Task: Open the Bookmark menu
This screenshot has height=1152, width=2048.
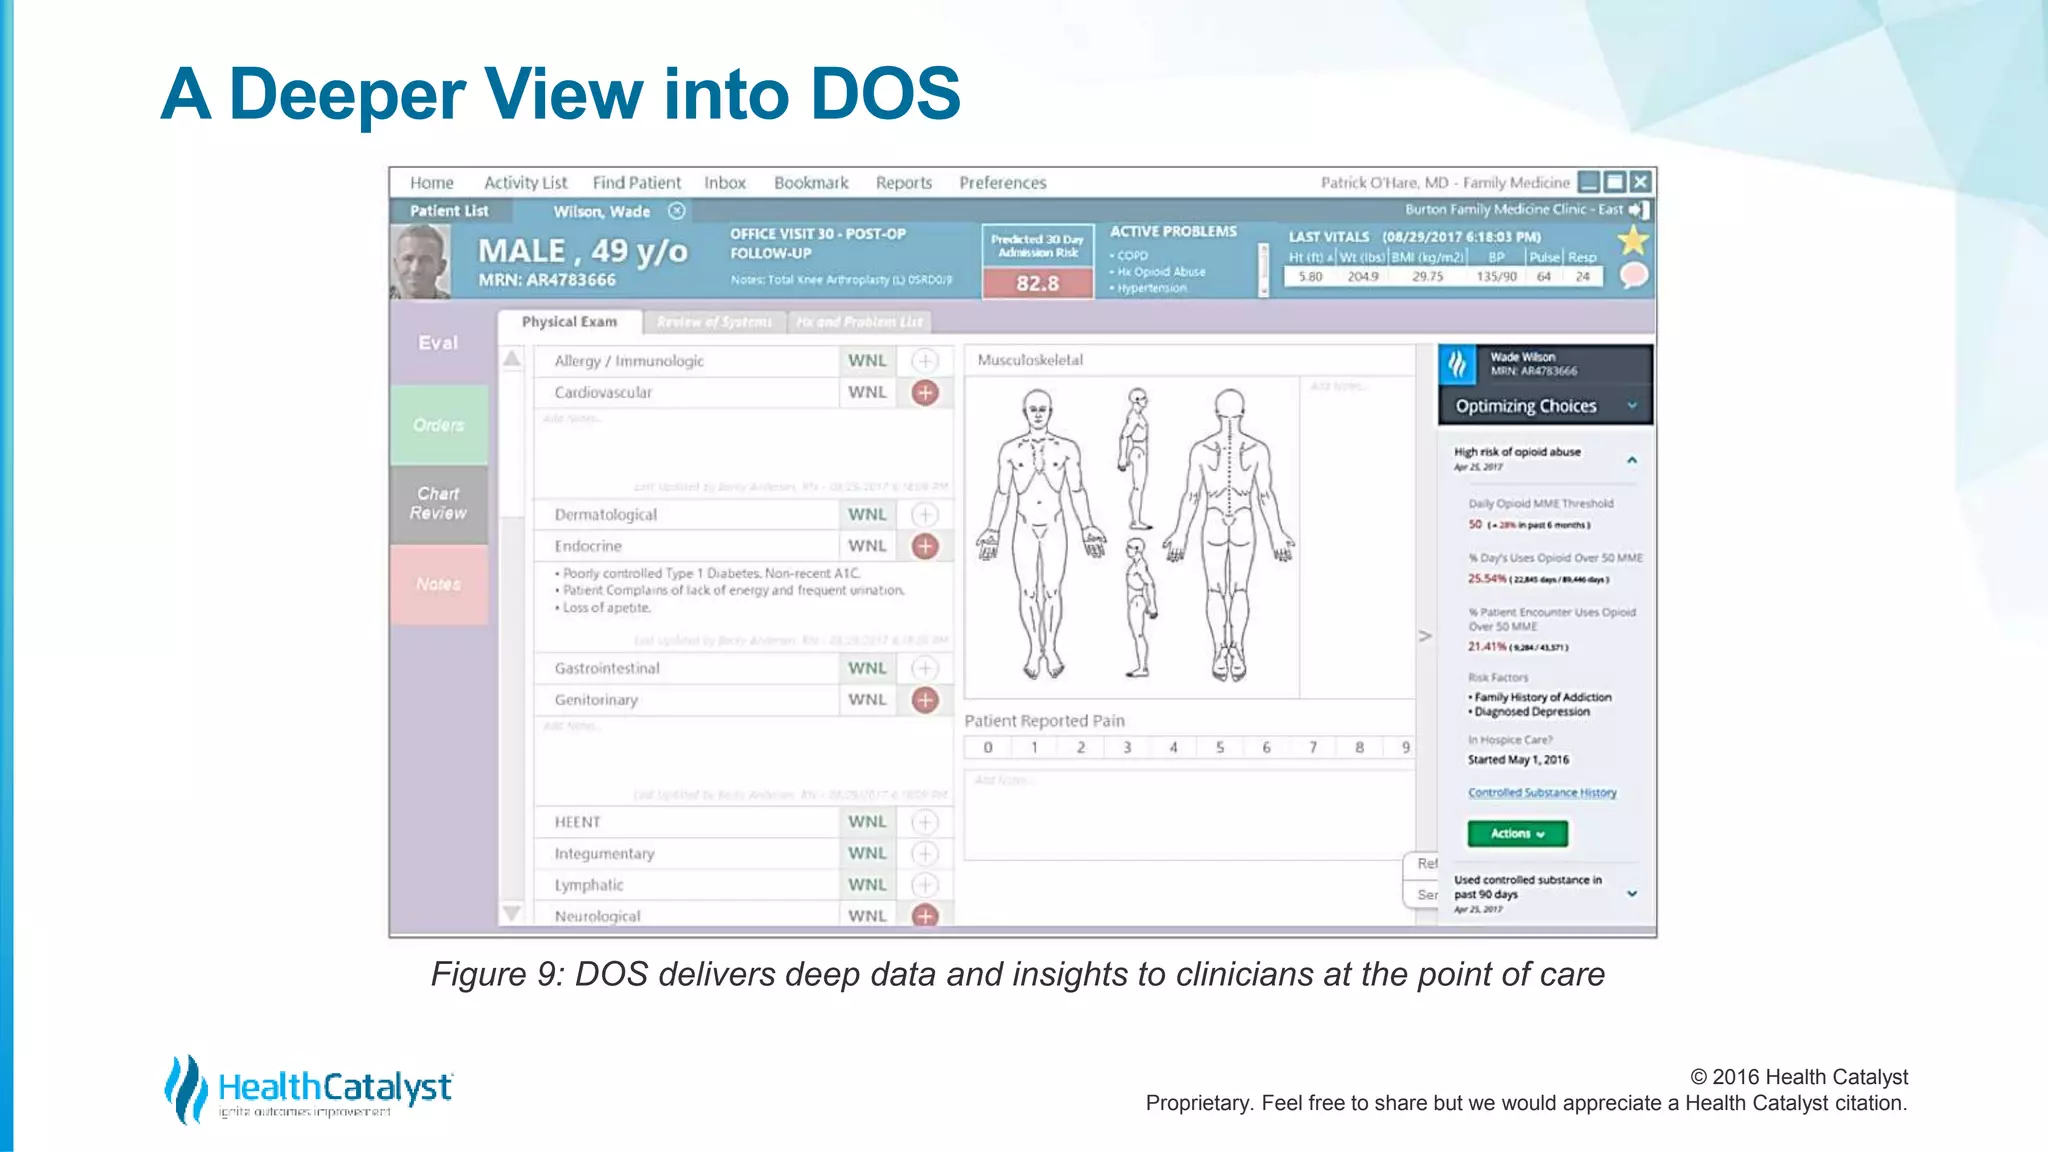Action: tap(811, 183)
